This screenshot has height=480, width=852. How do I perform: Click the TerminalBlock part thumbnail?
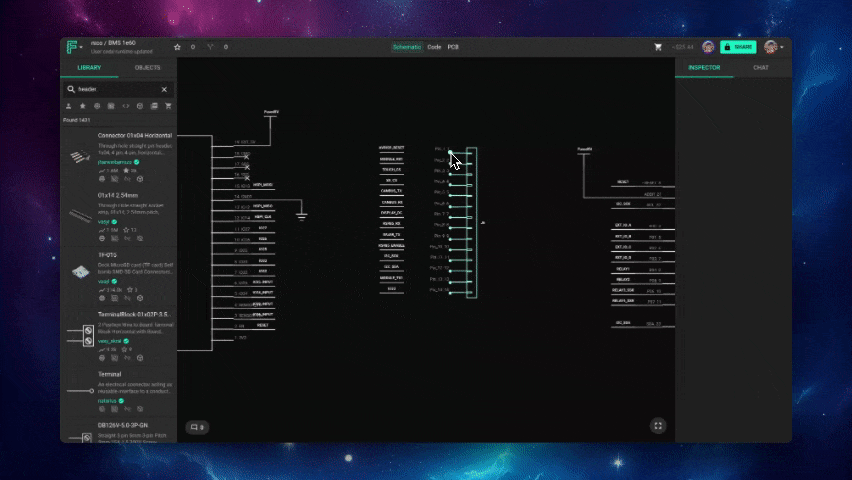pos(80,335)
